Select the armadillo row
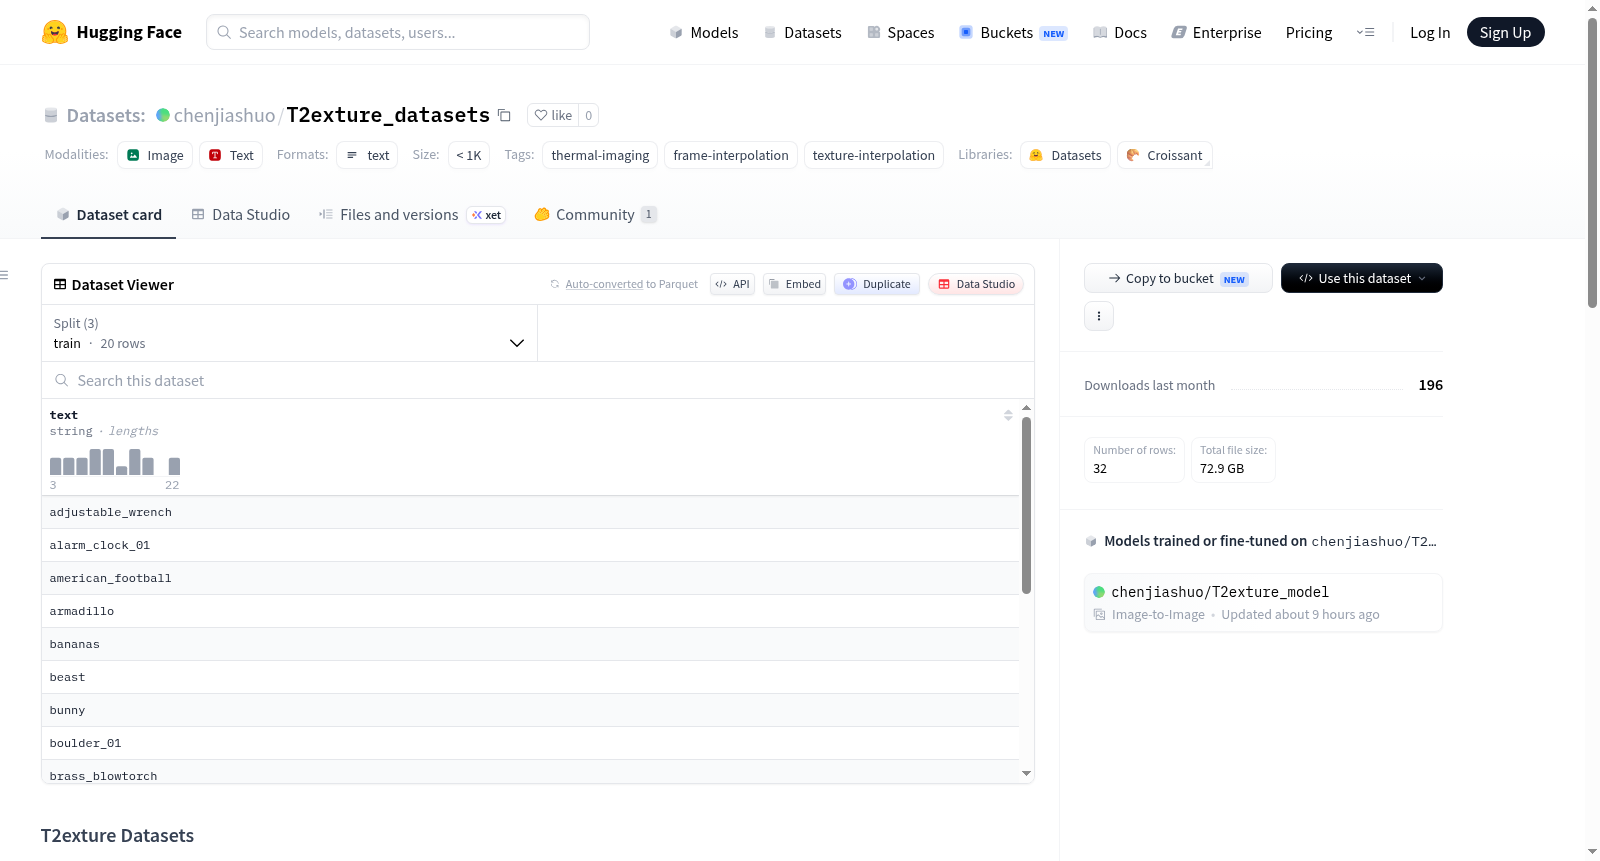The image size is (1600, 861). point(530,611)
